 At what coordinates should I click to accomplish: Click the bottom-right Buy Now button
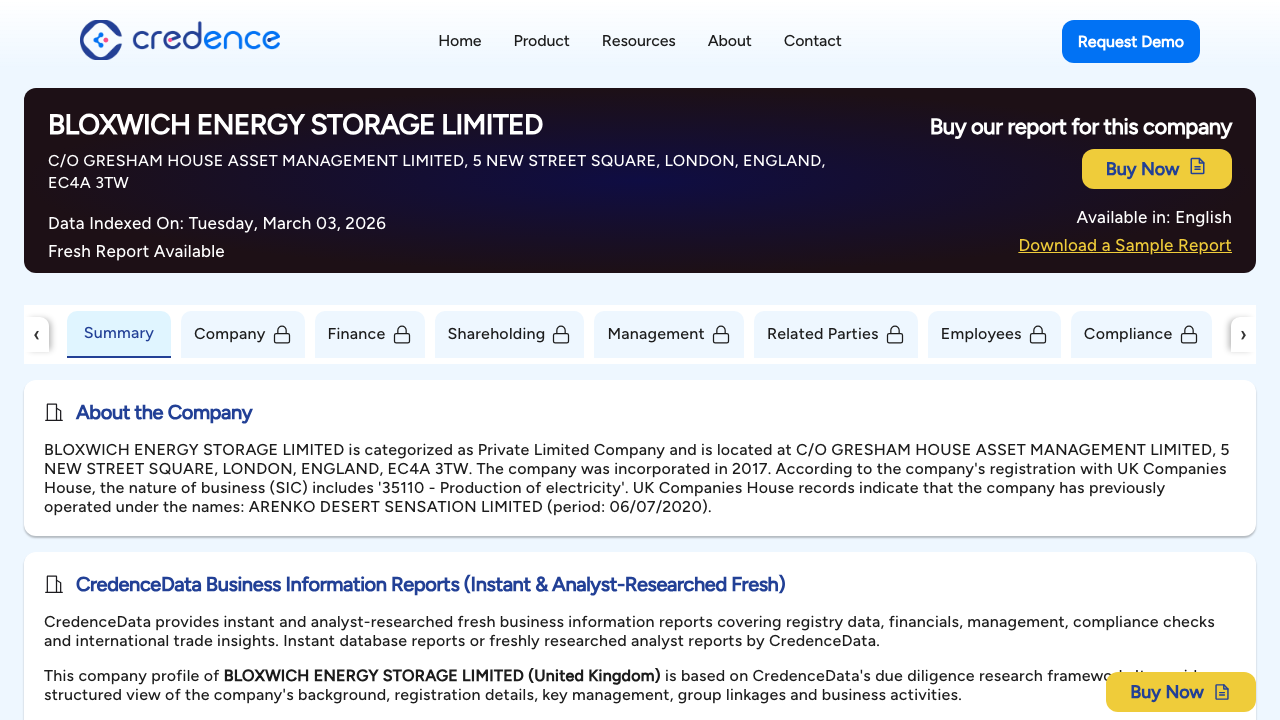point(1181,692)
